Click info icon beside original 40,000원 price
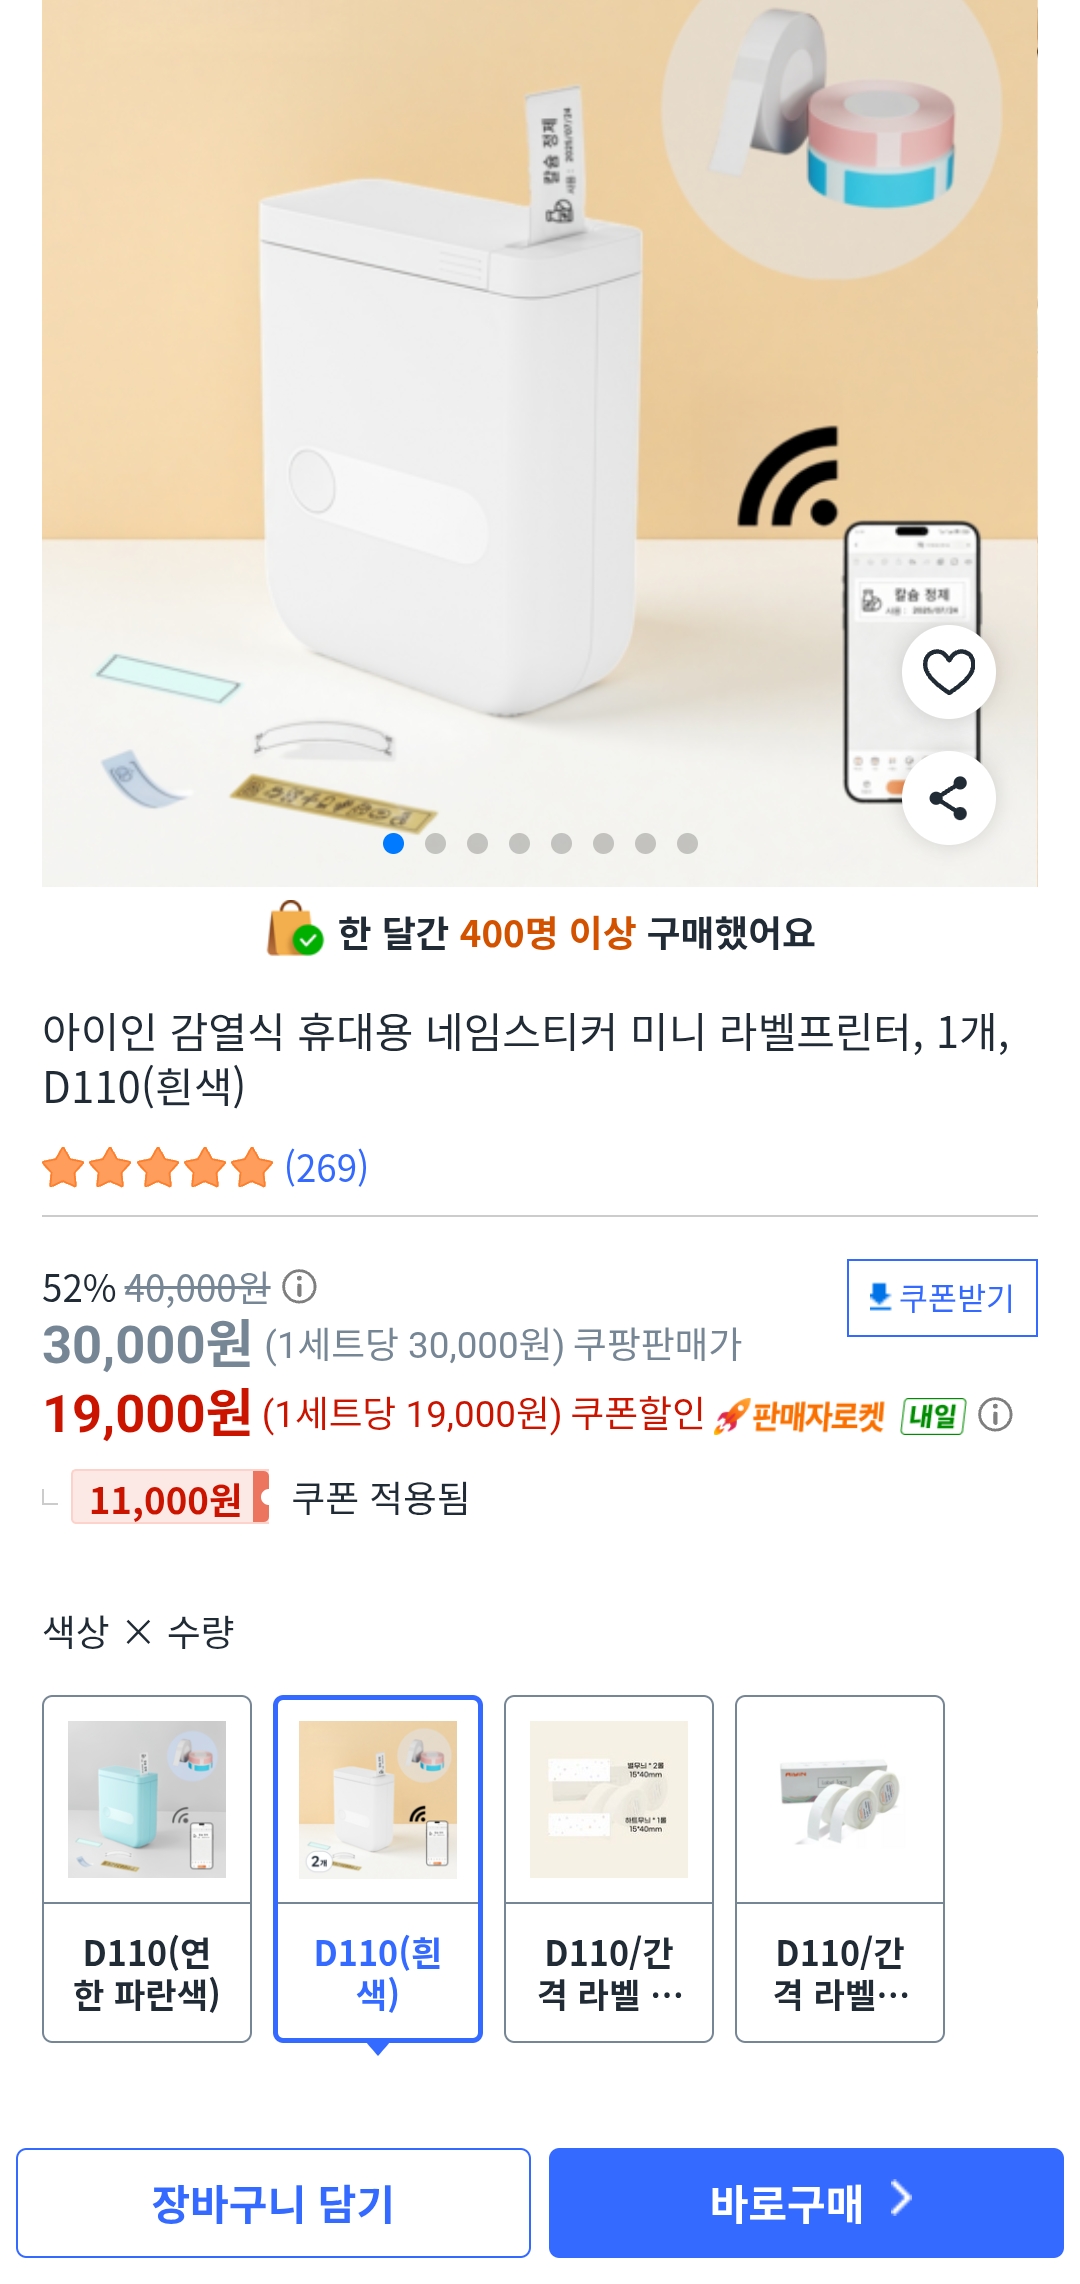The height and width of the screenshot is (2284, 1080). (x=299, y=1287)
